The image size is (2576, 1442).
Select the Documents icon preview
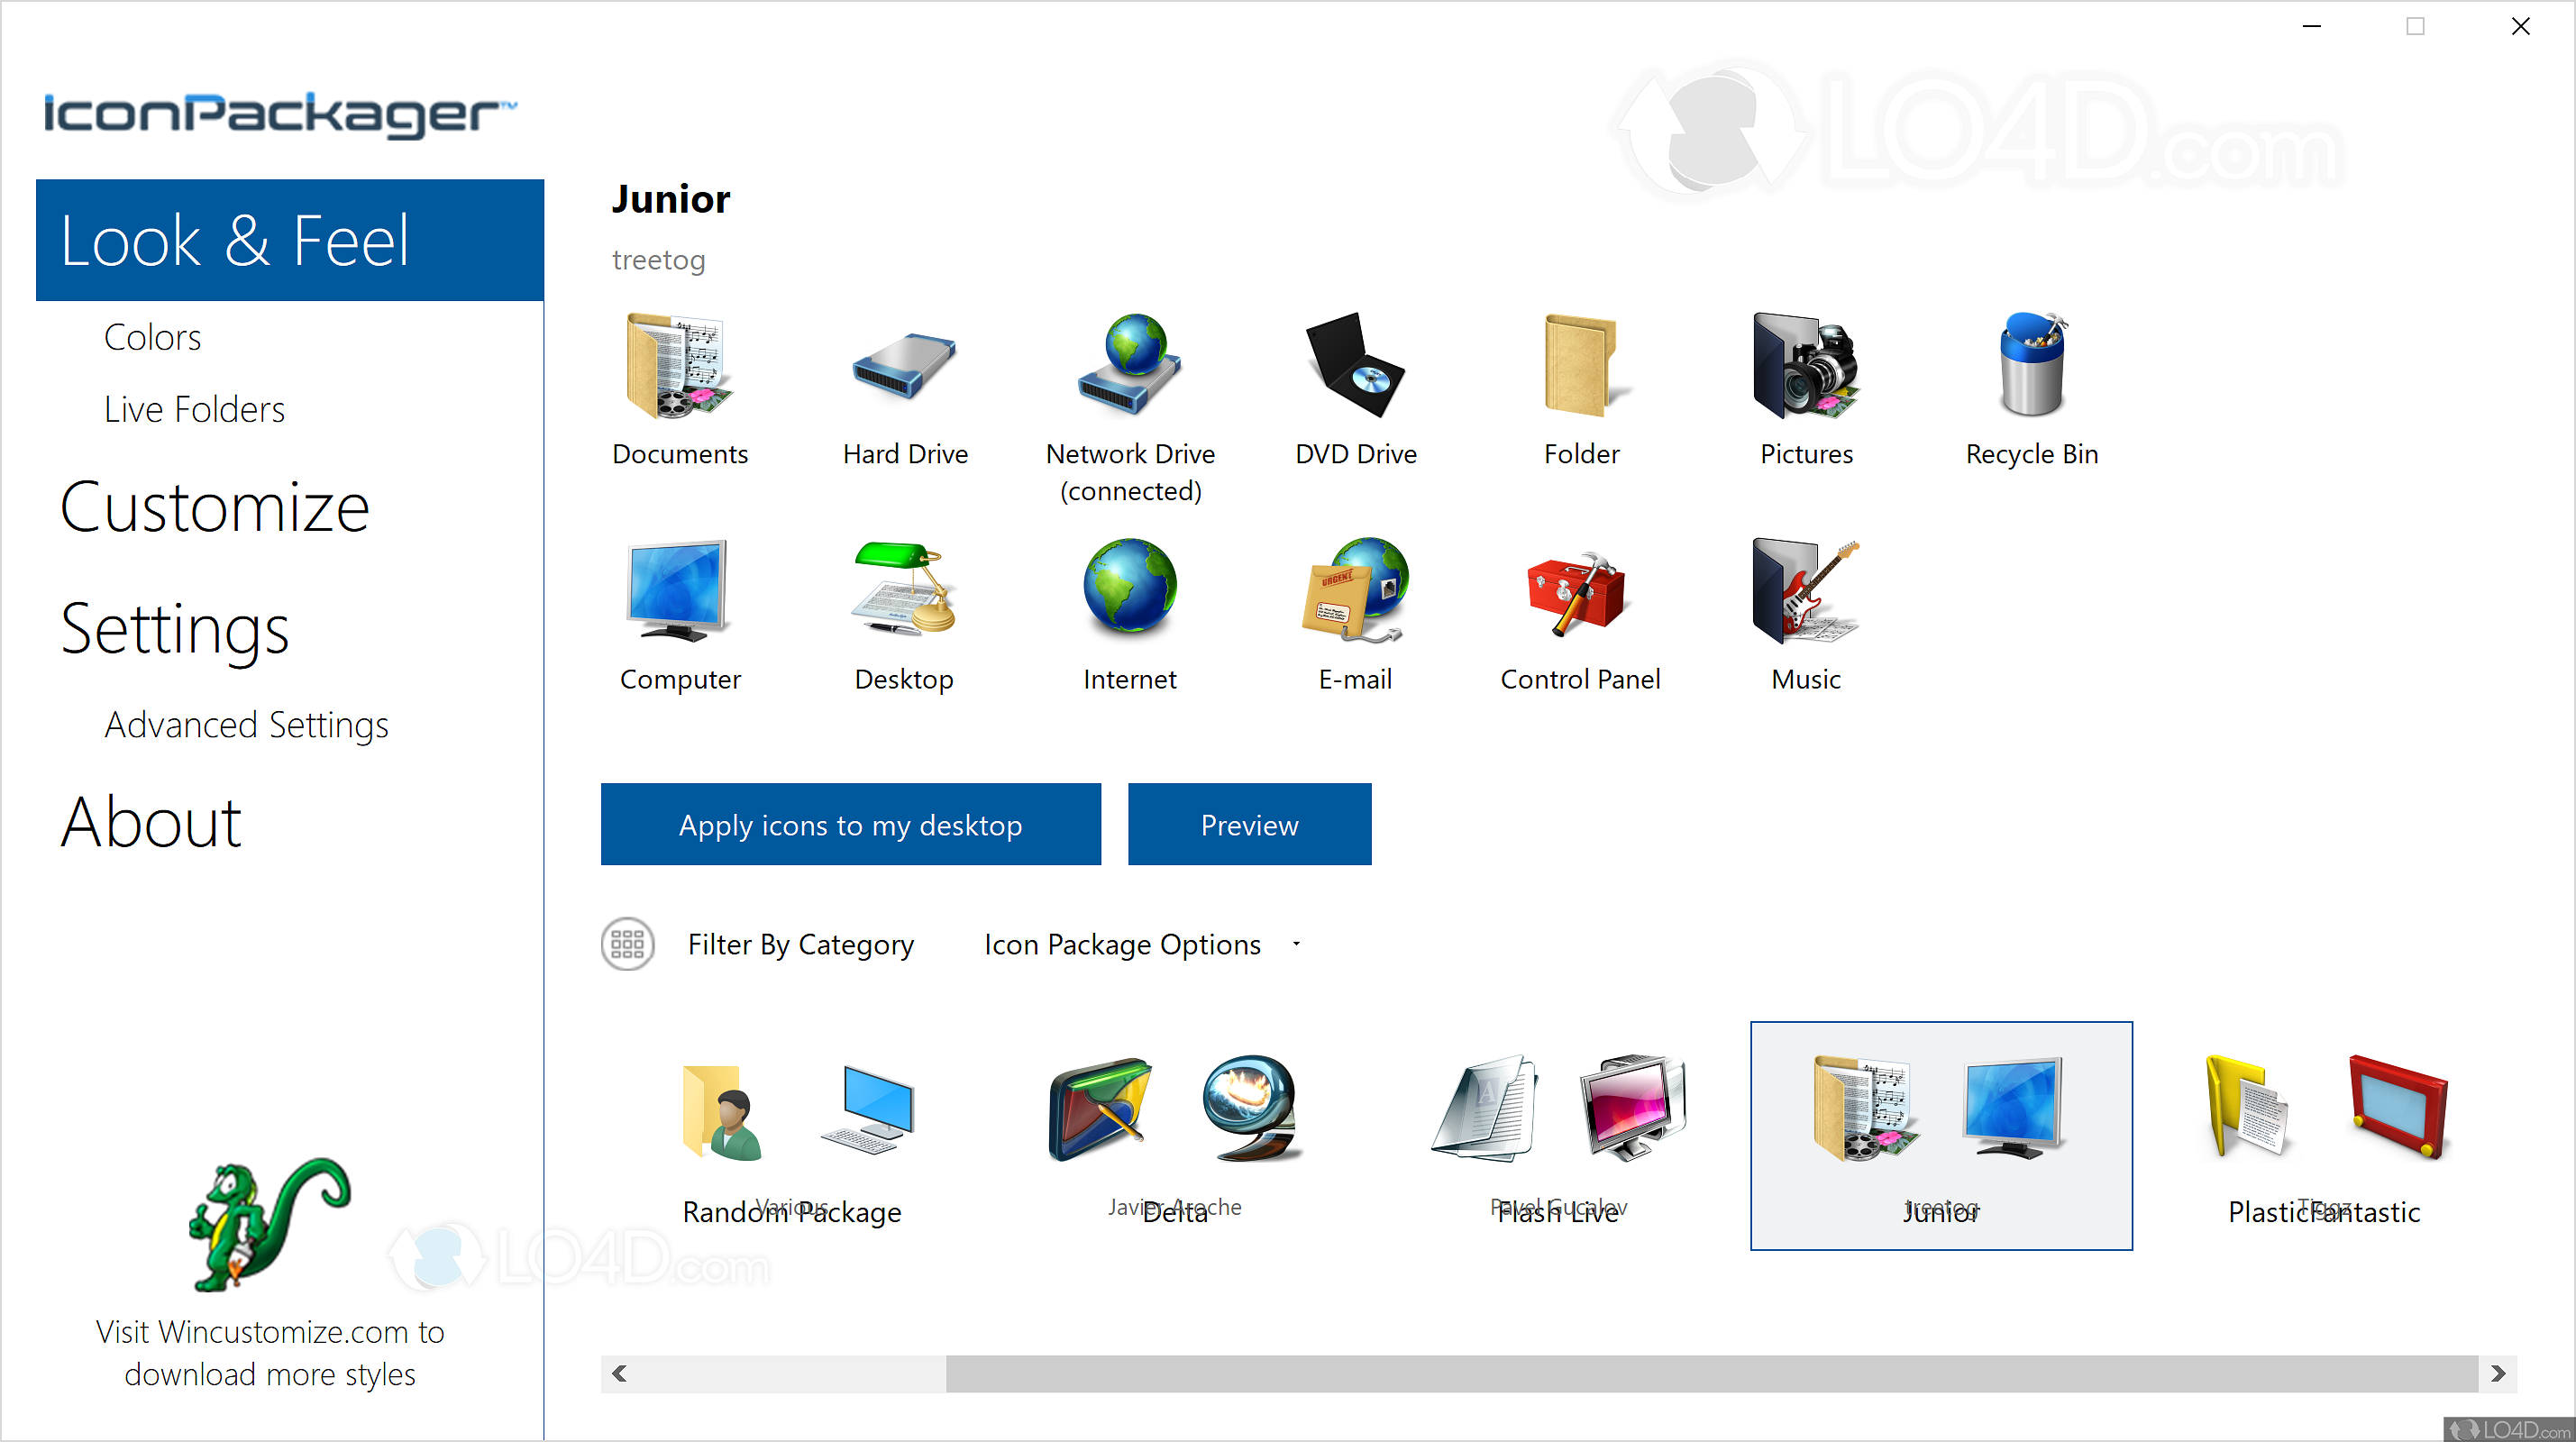(x=679, y=367)
